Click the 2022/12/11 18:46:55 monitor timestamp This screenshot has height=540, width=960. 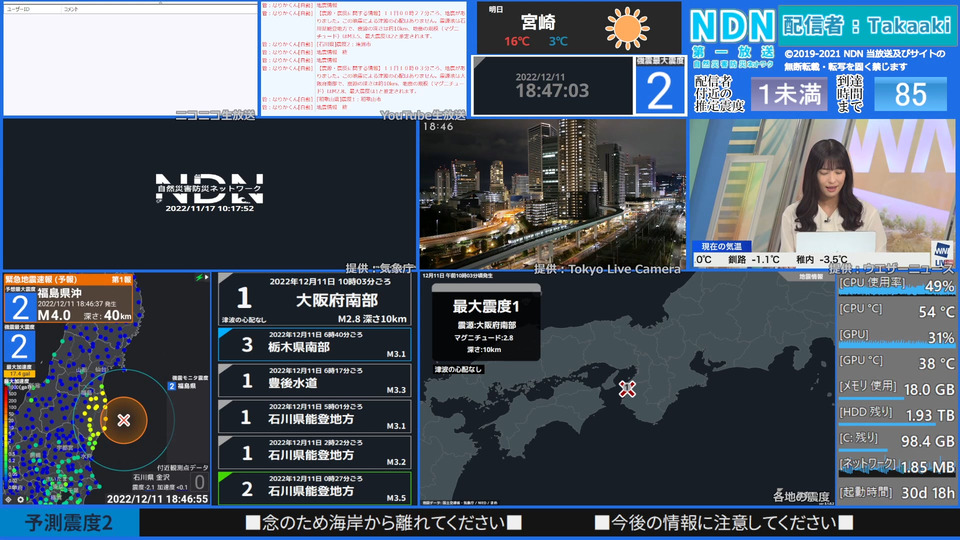[x=157, y=499]
